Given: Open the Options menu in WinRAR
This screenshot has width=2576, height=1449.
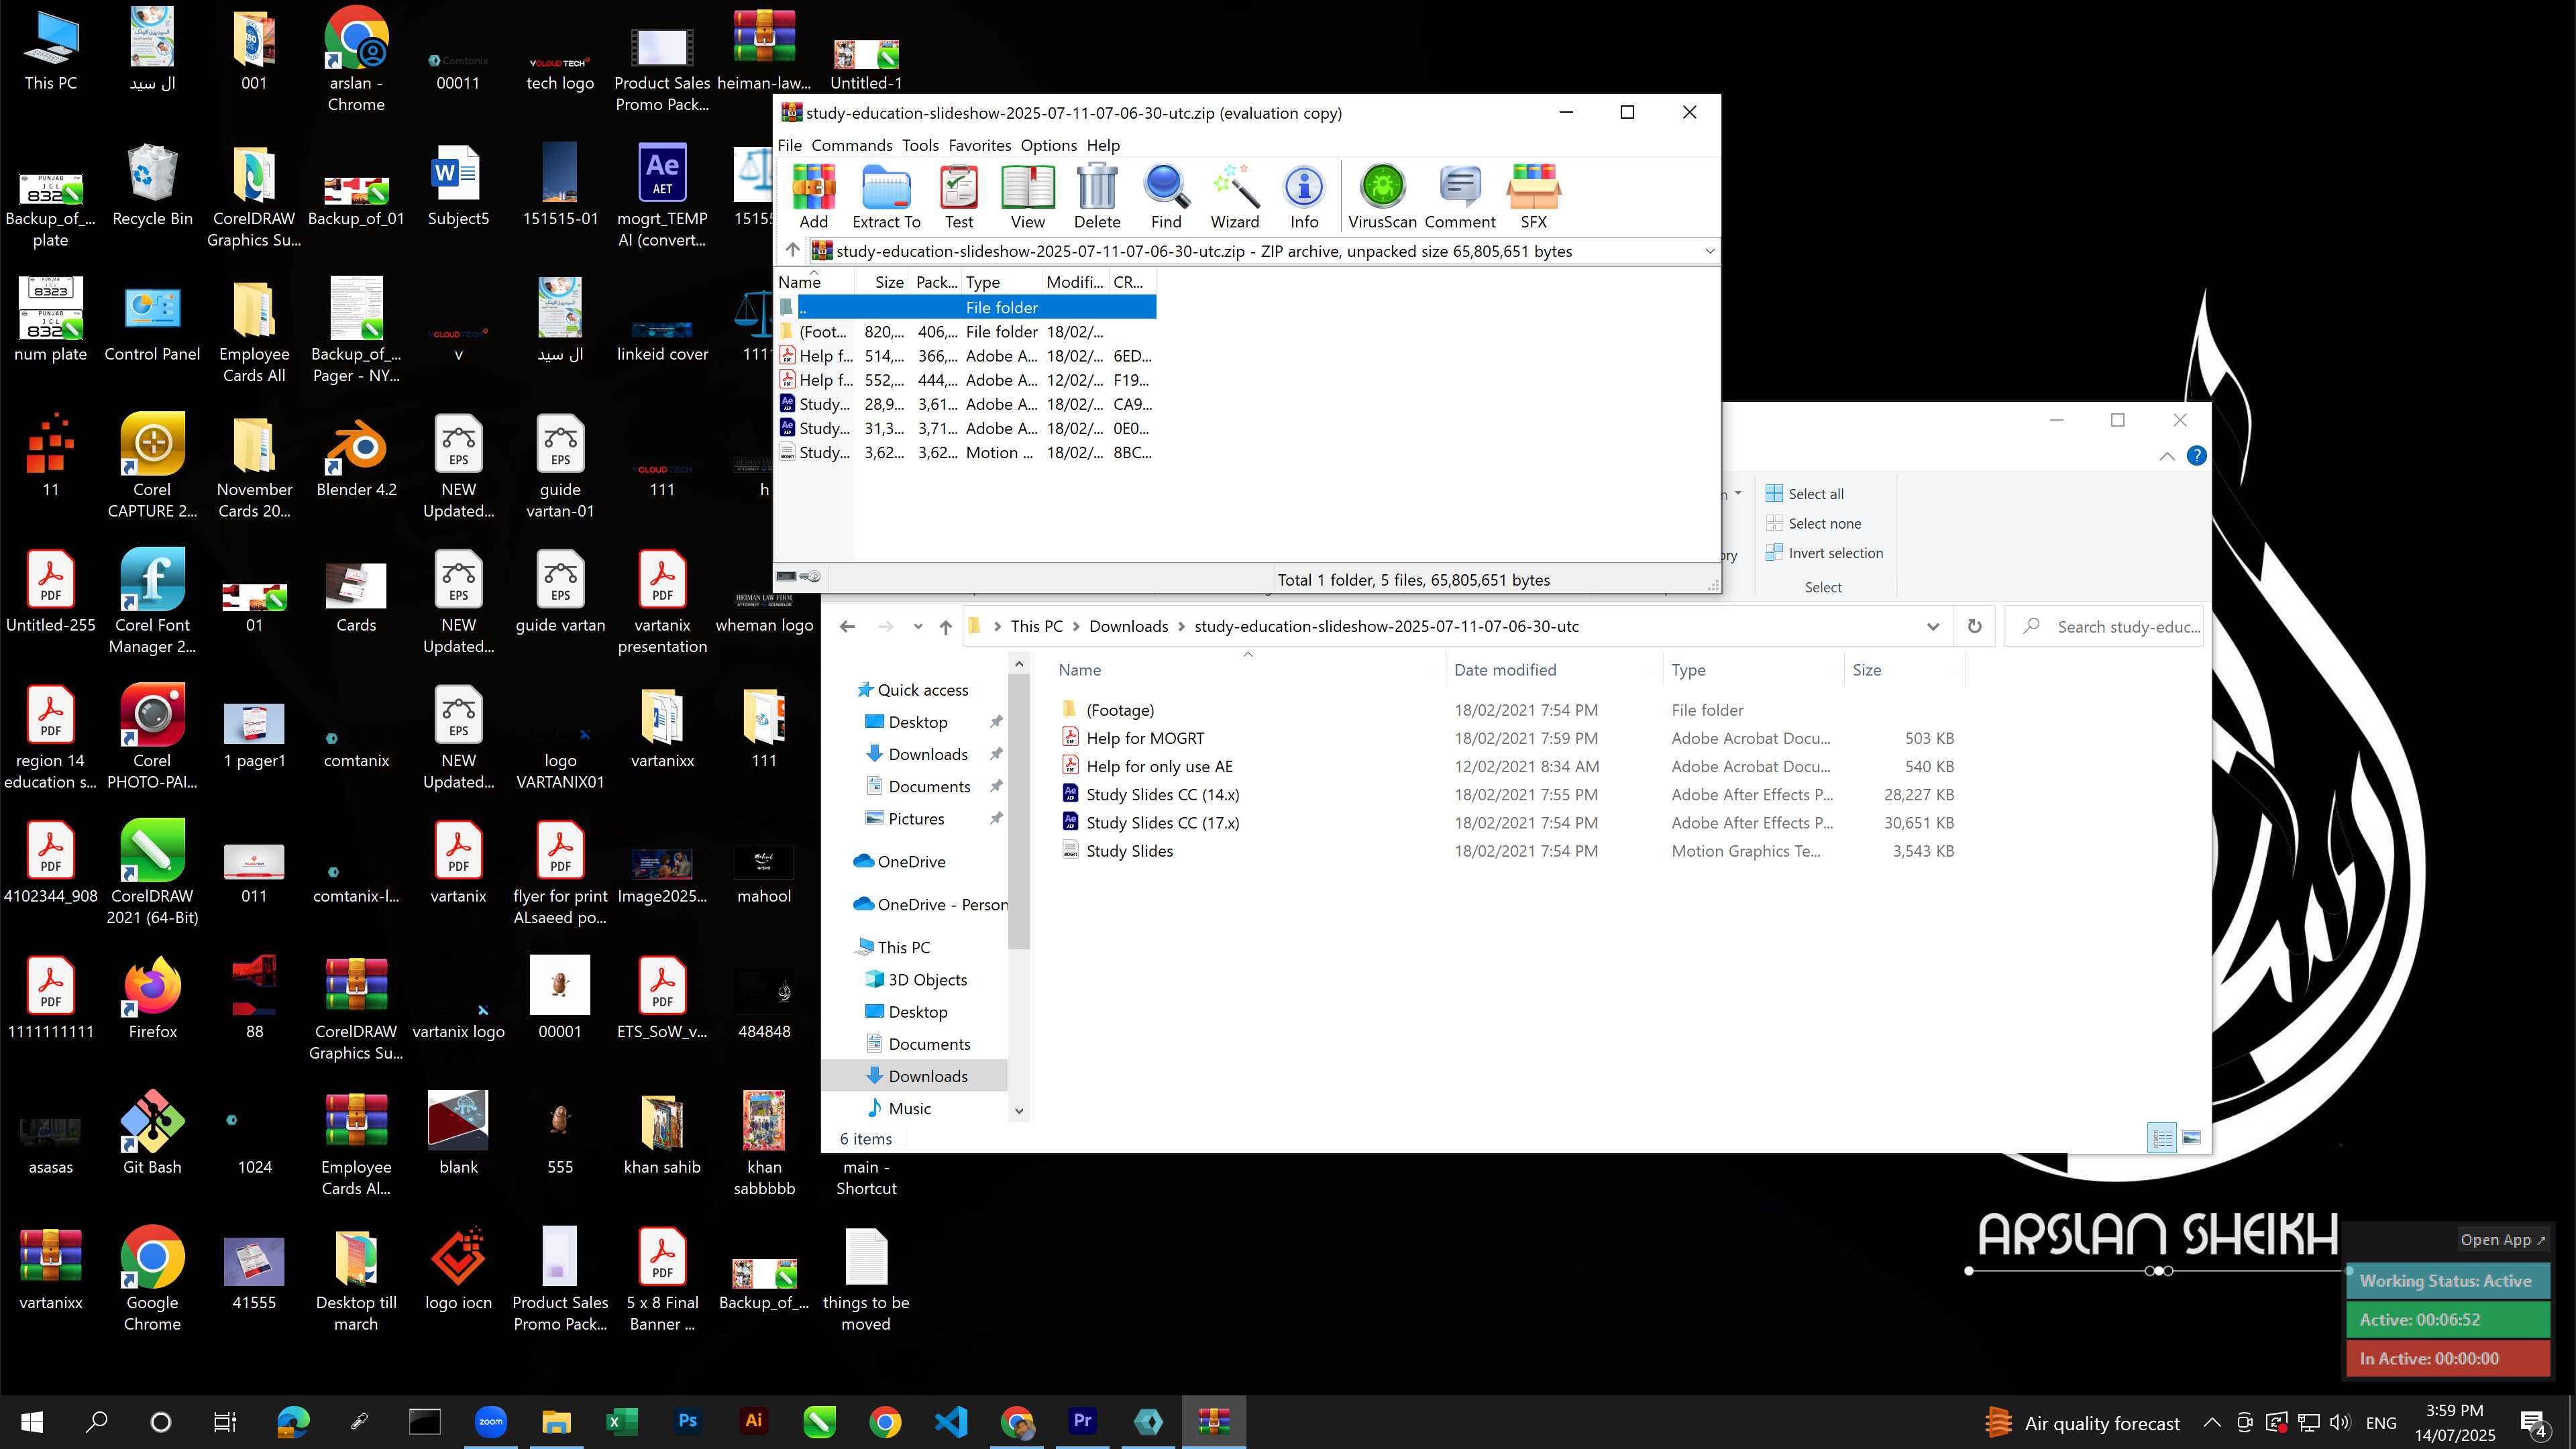Looking at the screenshot, I should [1048, 145].
